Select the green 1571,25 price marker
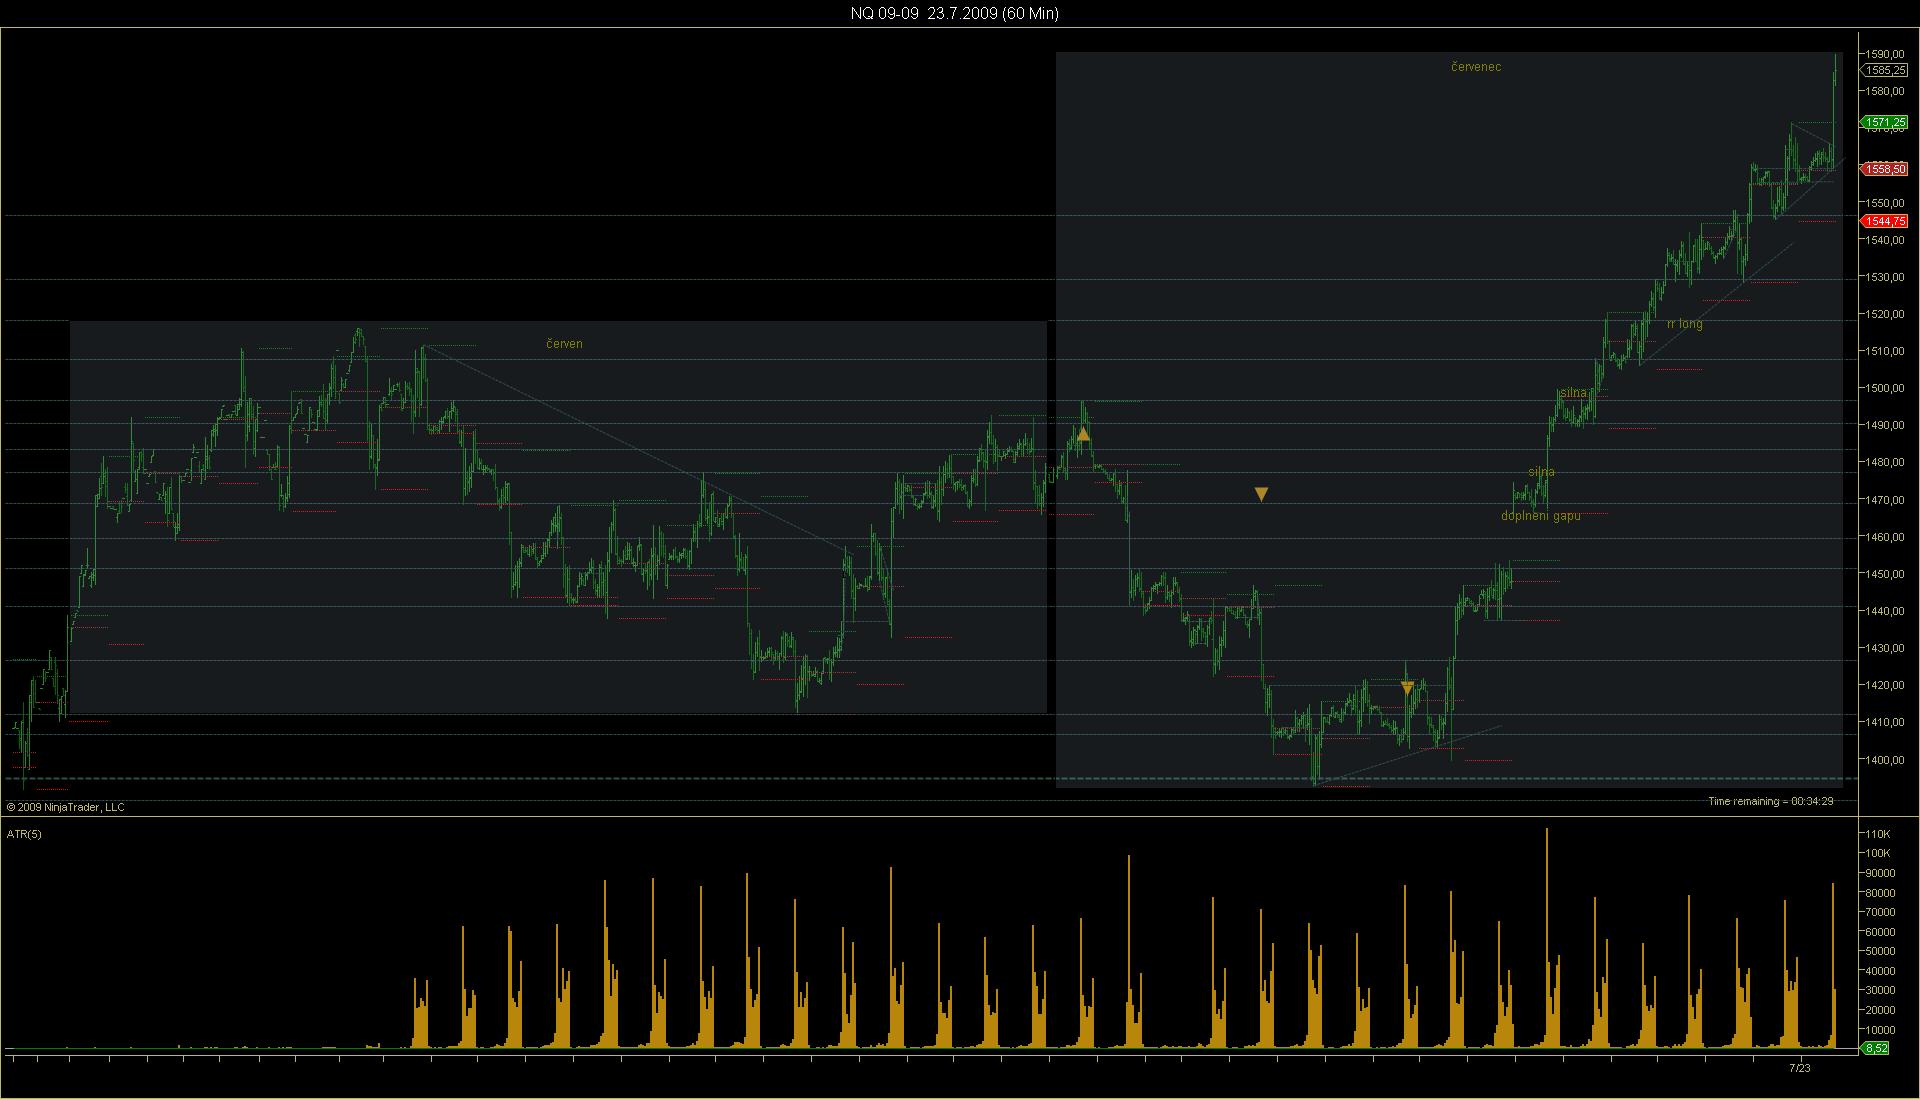Image resolution: width=1920 pixels, height=1099 pixels. [1884, 122]
